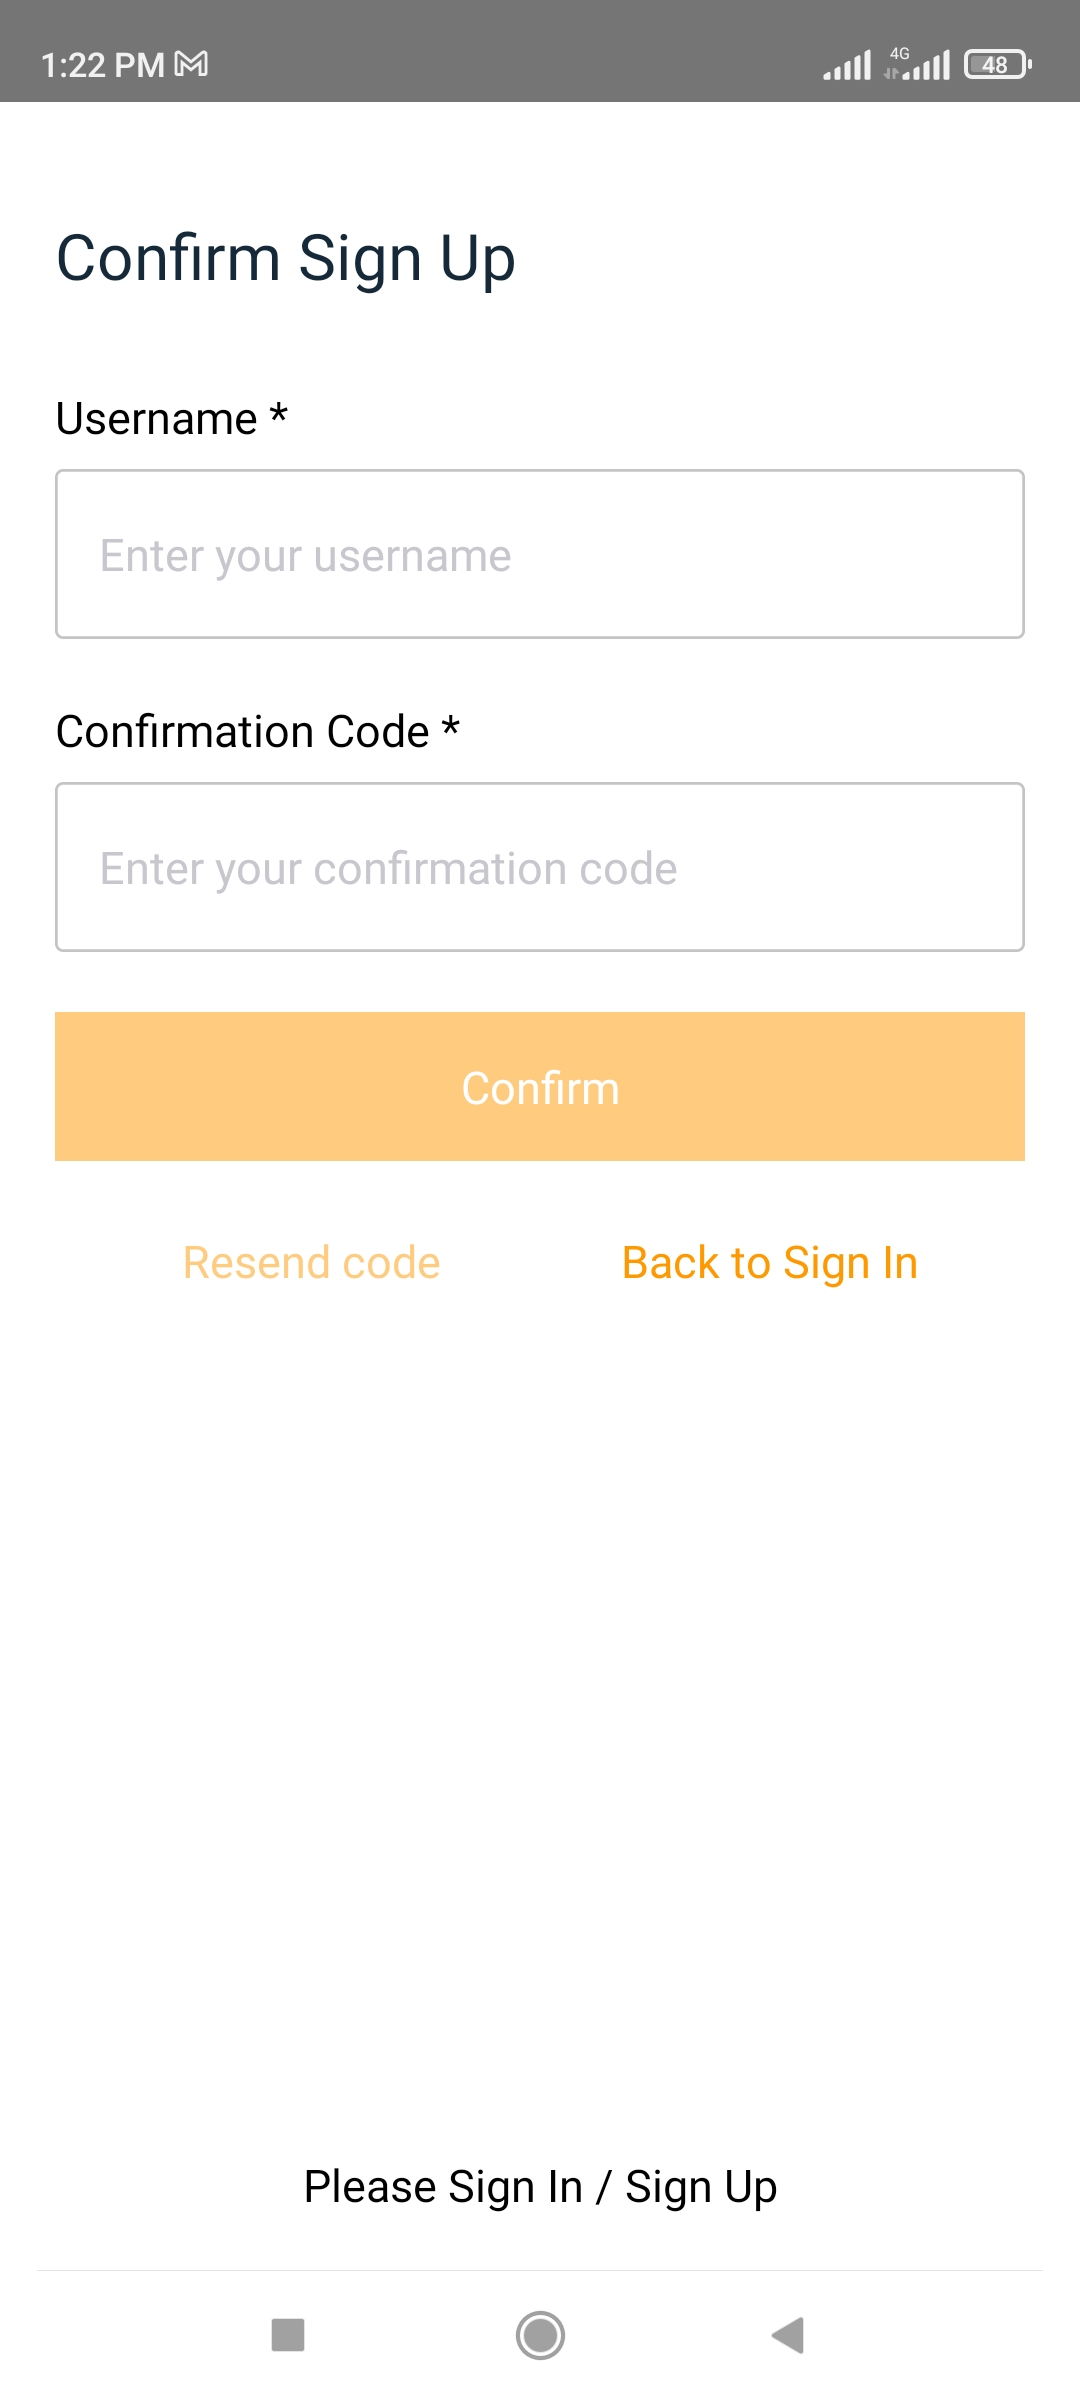The image size is (1080, 2400).
Task: Tap the 4G signal strength icon
Action: coord(917,64)
